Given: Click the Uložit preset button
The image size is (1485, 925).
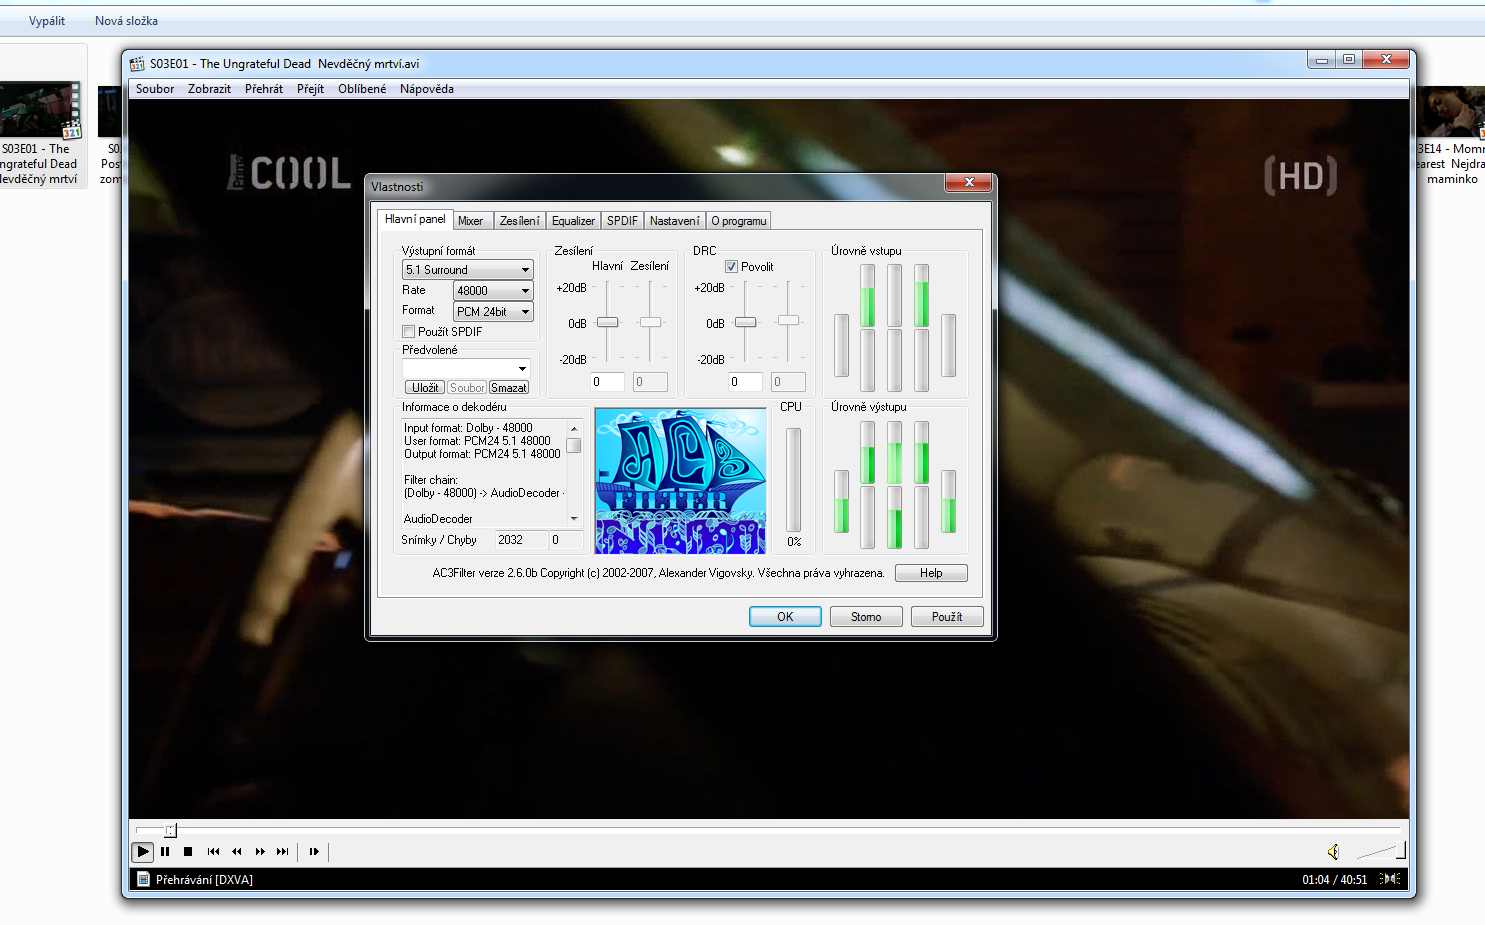Looking at the screenshot, I should point(425,388).
